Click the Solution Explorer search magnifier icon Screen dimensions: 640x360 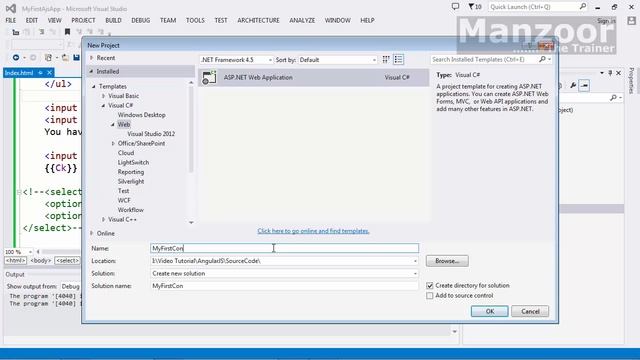[613, 98]
